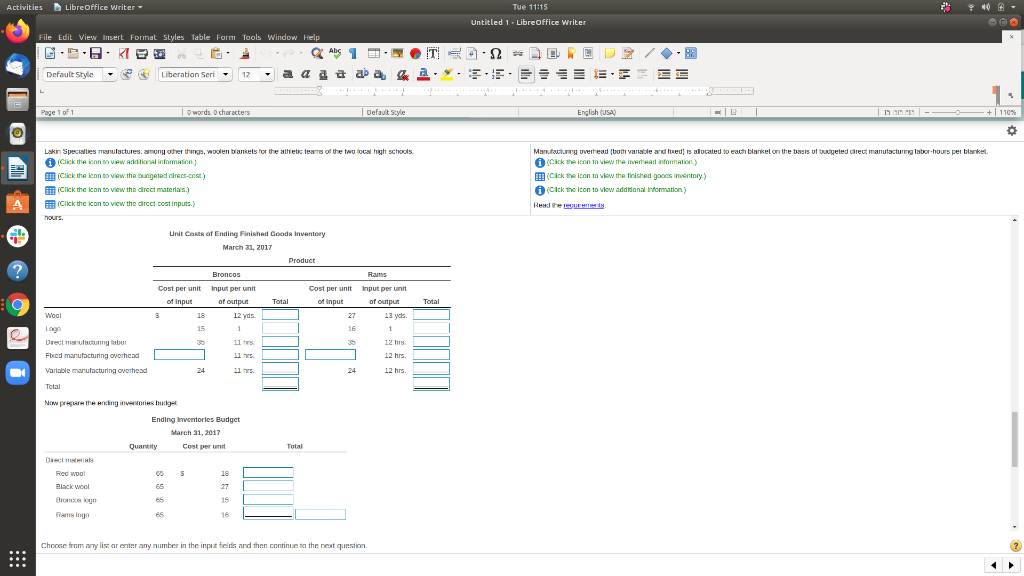
Task: Click Clear Direct Formatting icon
Action: (x=402, y=74)
